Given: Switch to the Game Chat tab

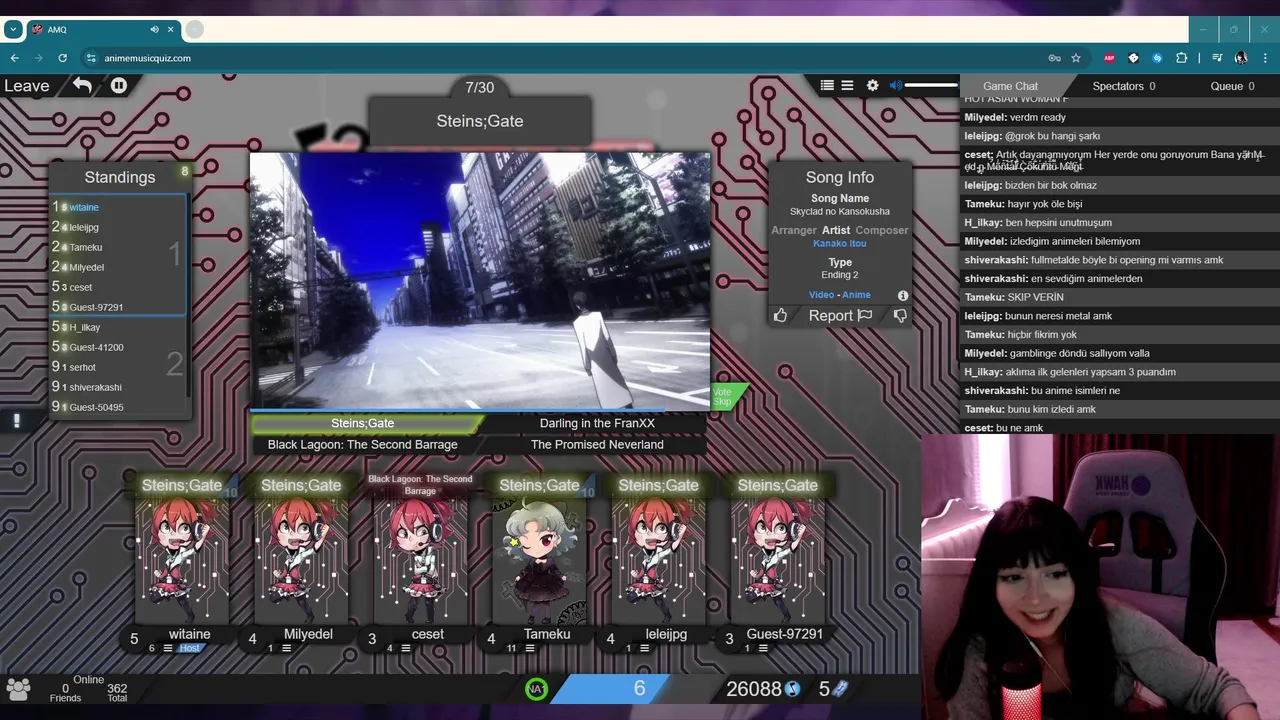Looking at the screenshot, I should [x=1010, y=86].
